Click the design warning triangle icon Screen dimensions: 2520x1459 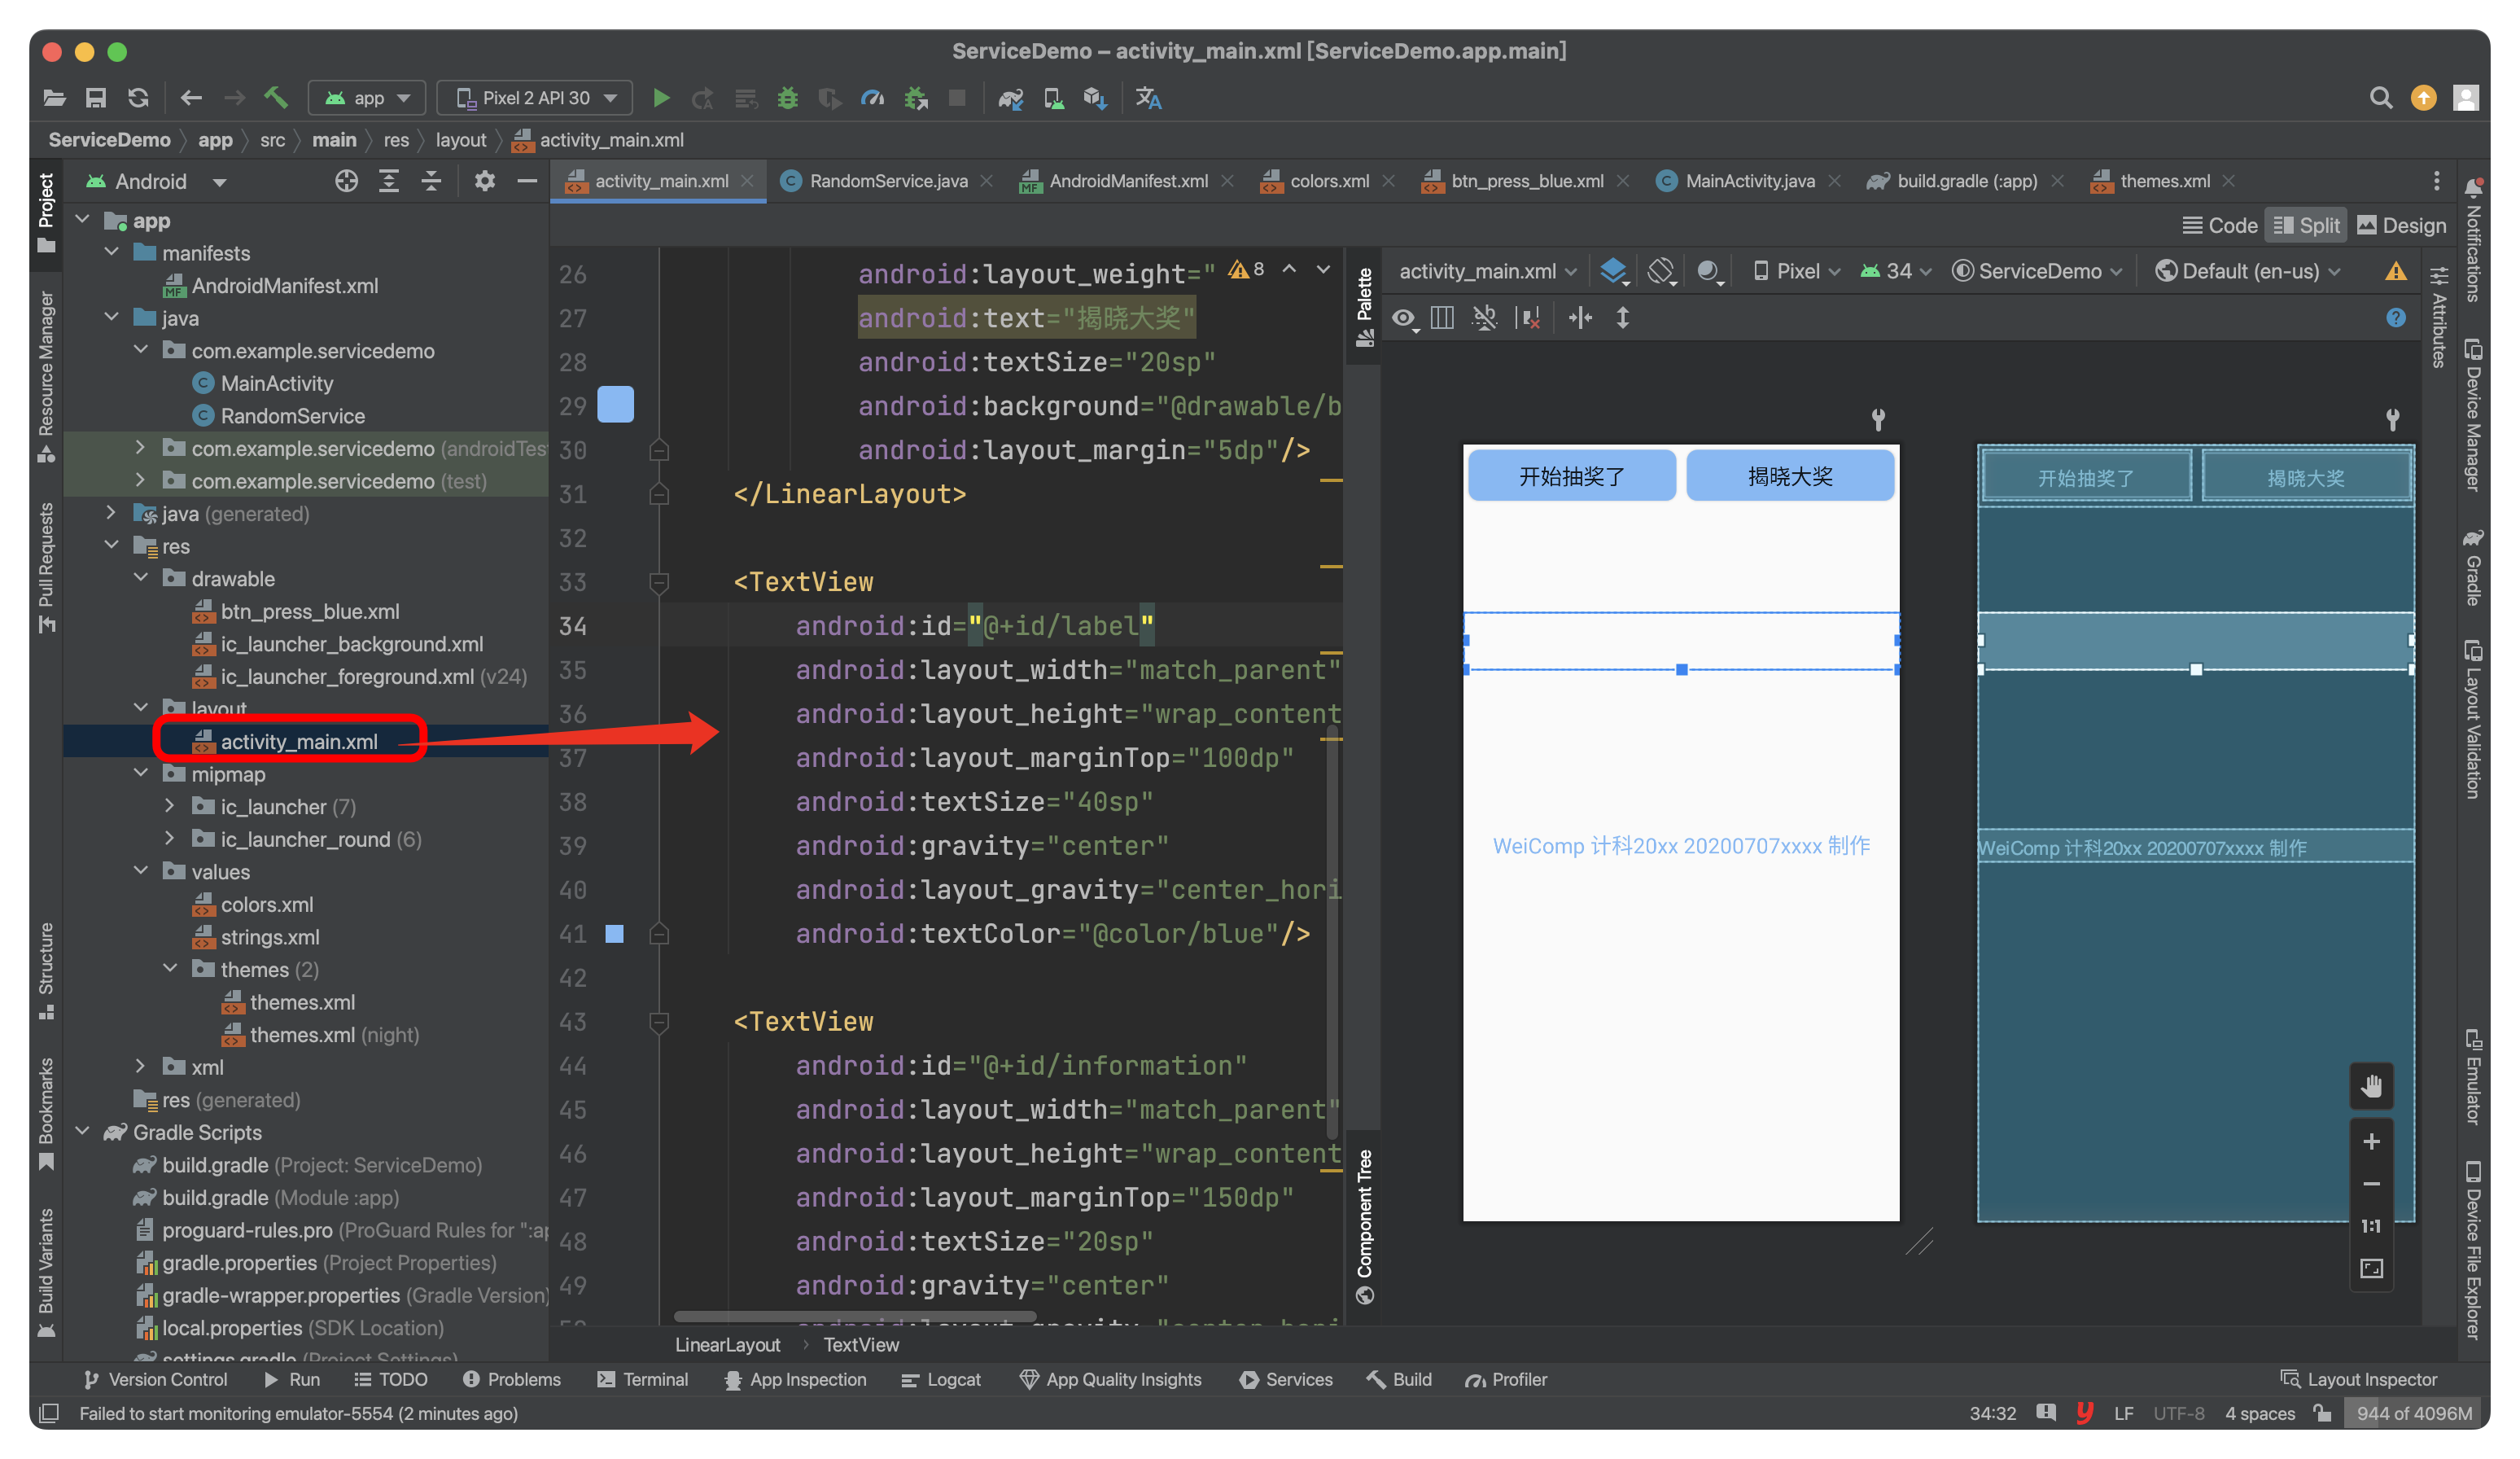point(2396,271)
